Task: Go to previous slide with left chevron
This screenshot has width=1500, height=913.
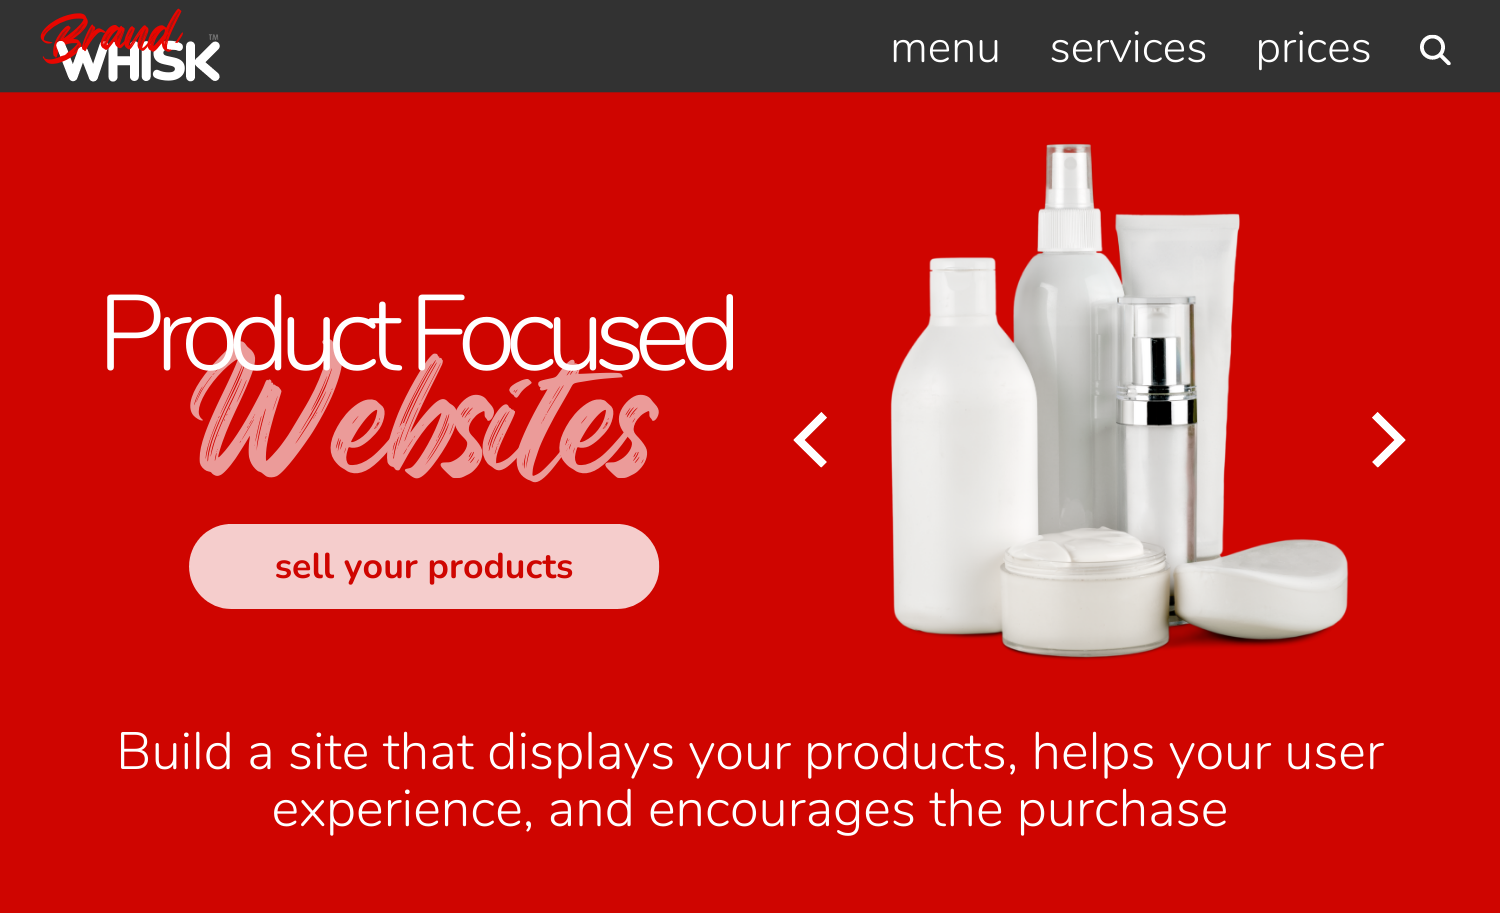Action: click(811, 440)
